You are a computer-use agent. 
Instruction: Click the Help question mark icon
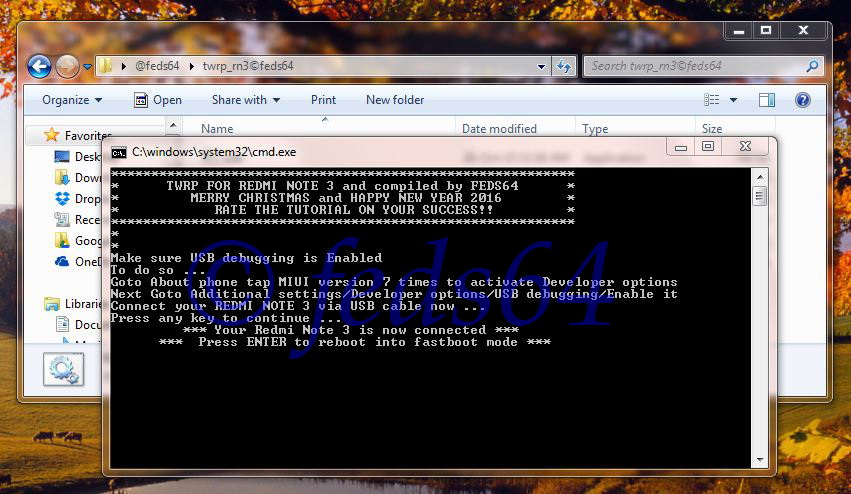click(803, 100)
